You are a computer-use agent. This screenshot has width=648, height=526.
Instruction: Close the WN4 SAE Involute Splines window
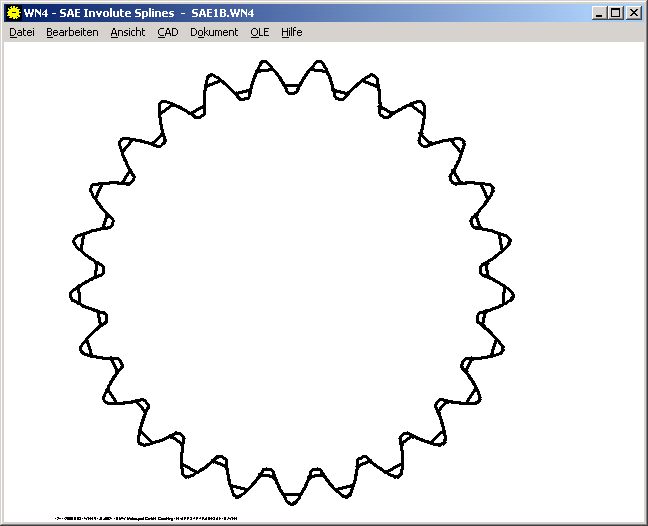pyautogui.click(x=633, y=13)
